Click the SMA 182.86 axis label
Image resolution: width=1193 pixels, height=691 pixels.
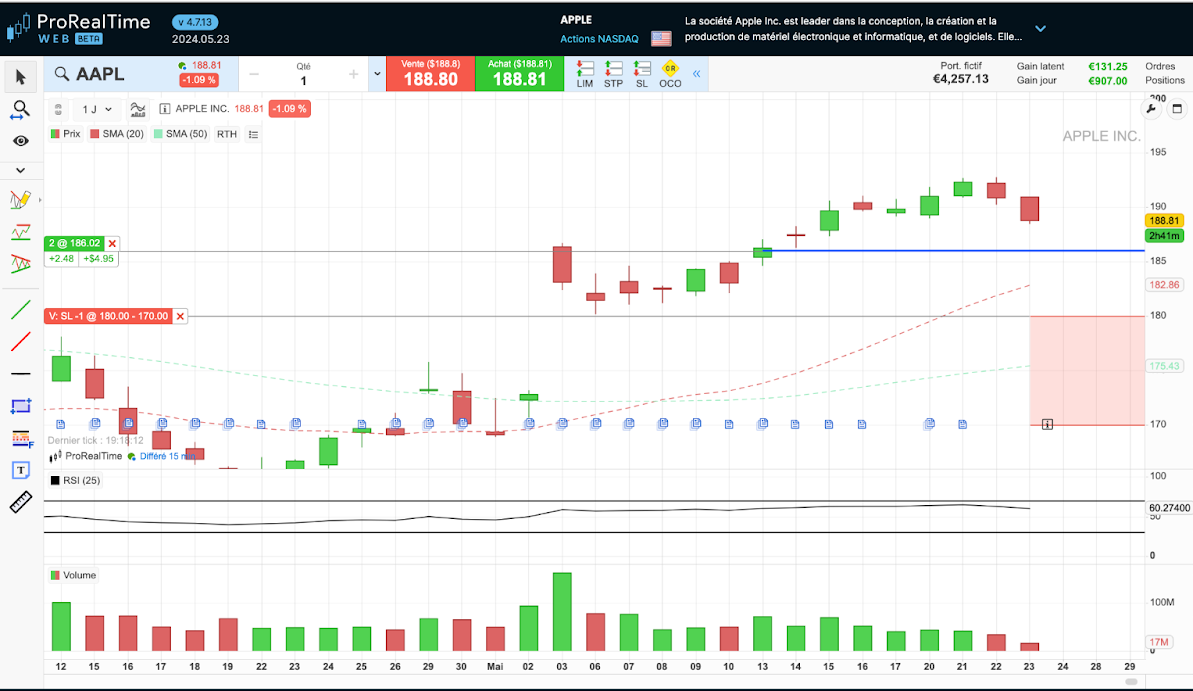coord(1164,285)
